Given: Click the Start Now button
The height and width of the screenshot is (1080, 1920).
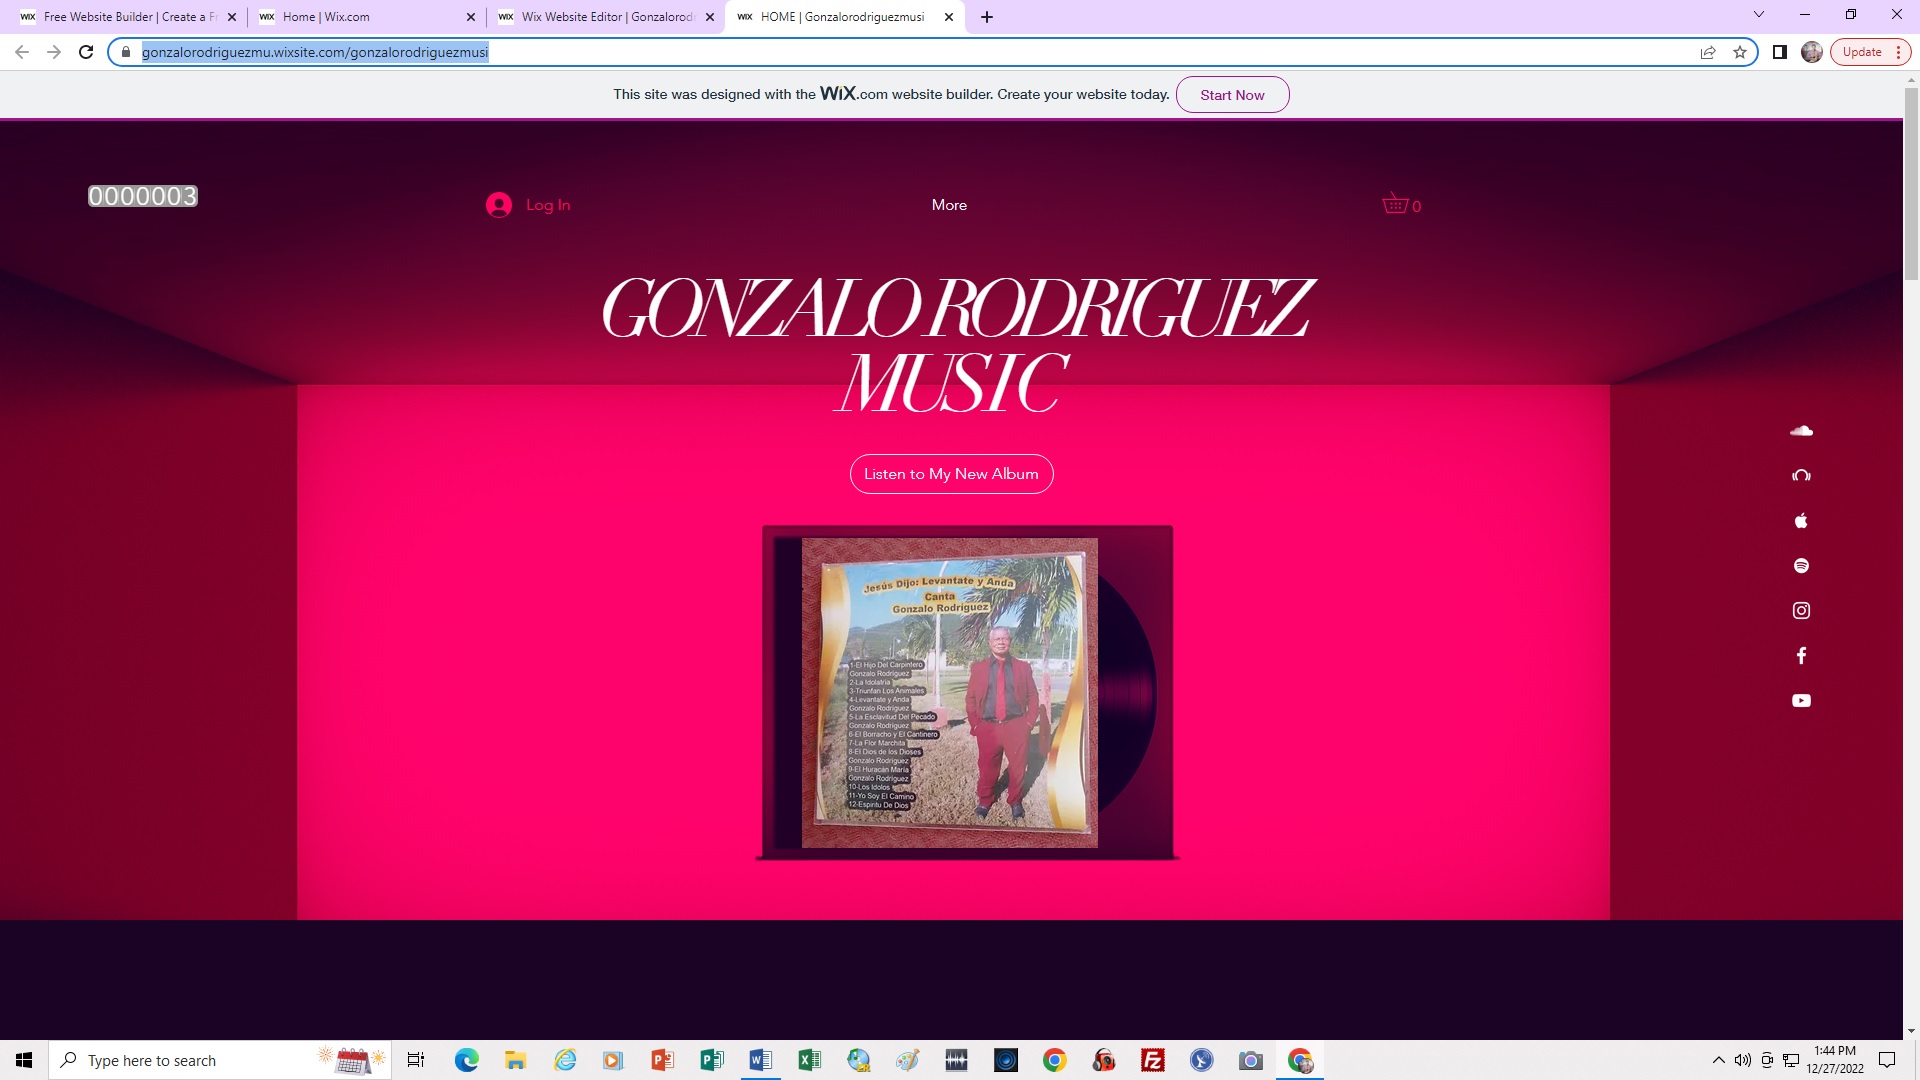Looking at the screenshot, I should (1232, 95).
